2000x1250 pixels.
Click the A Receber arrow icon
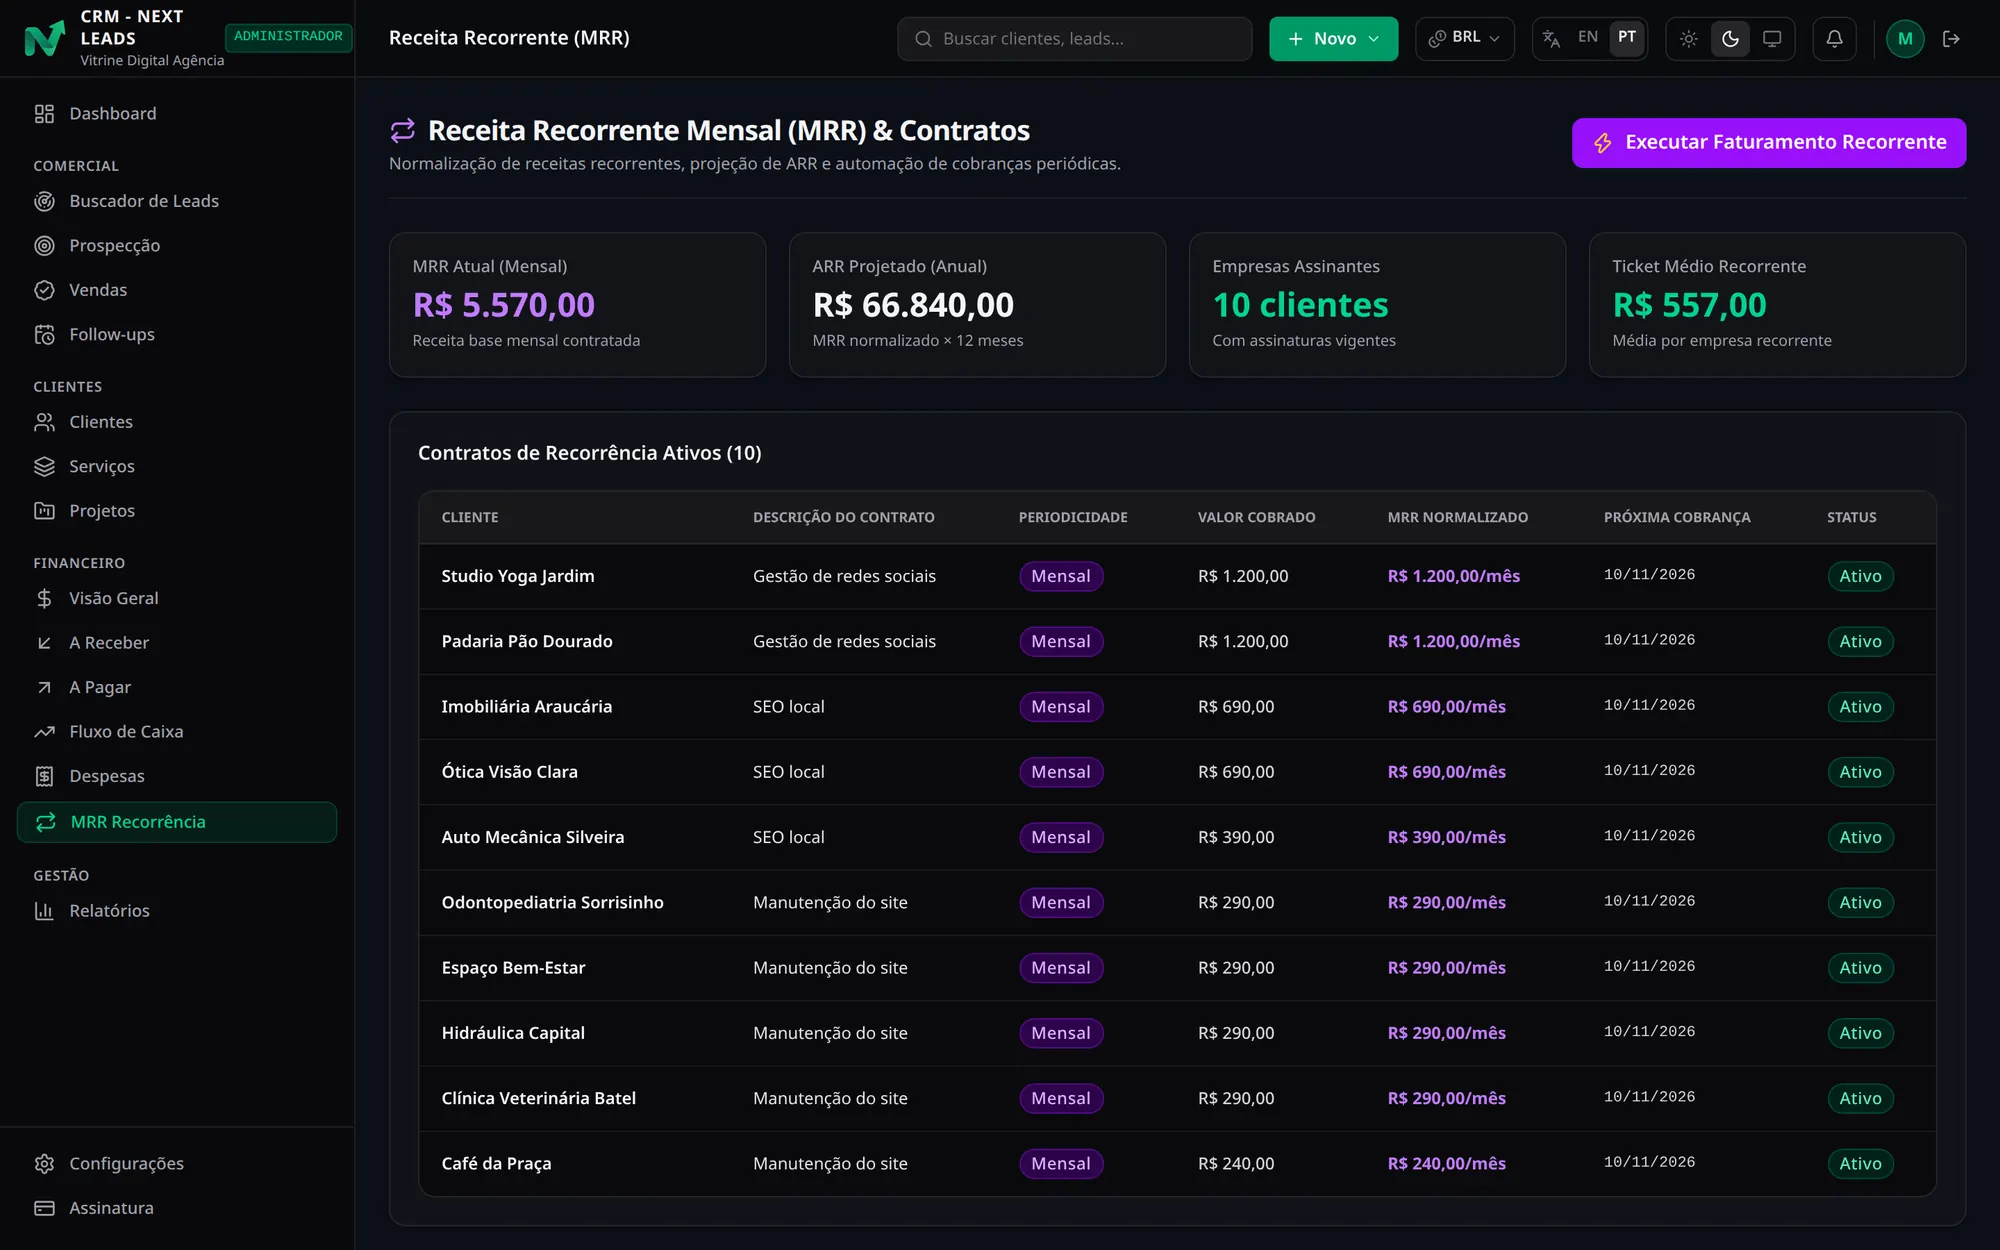(44, 643)
